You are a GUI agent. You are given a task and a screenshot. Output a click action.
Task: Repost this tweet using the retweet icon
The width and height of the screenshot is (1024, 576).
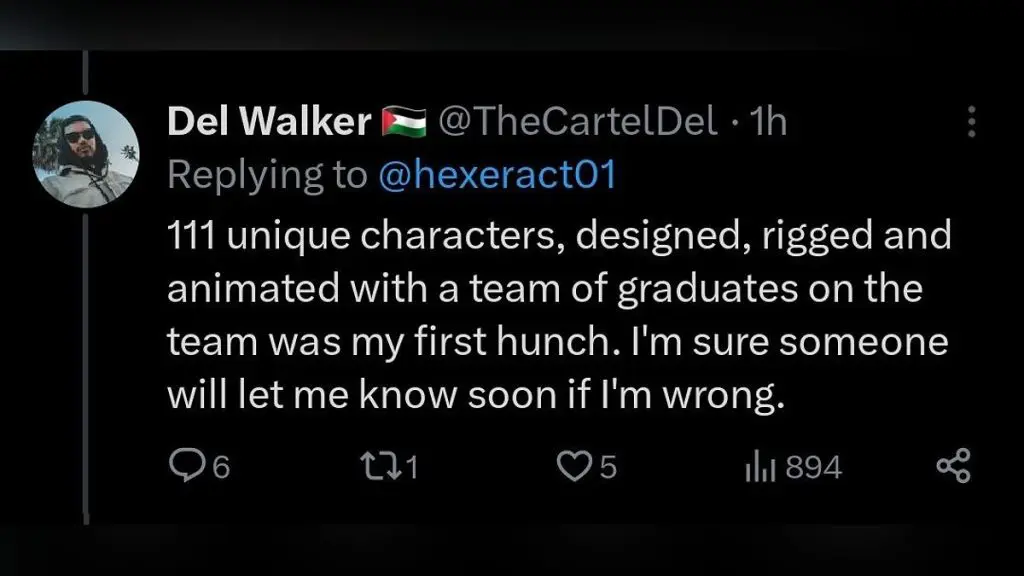point(378,467)
